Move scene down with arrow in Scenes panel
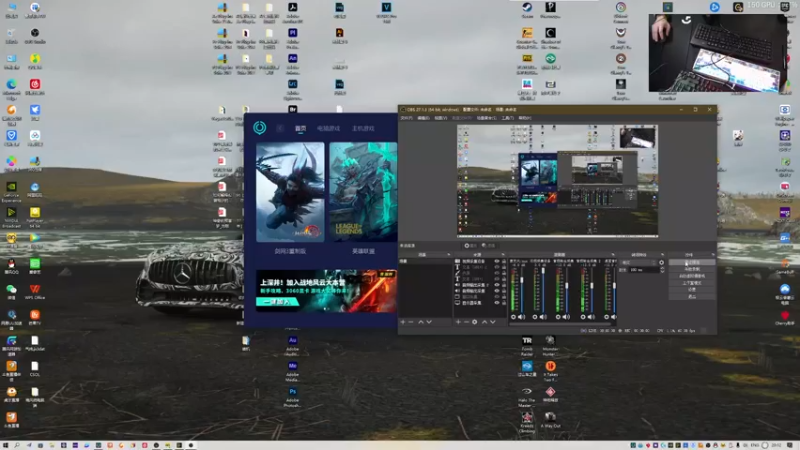This screenshot has height=450, width=800. point(429,322)
